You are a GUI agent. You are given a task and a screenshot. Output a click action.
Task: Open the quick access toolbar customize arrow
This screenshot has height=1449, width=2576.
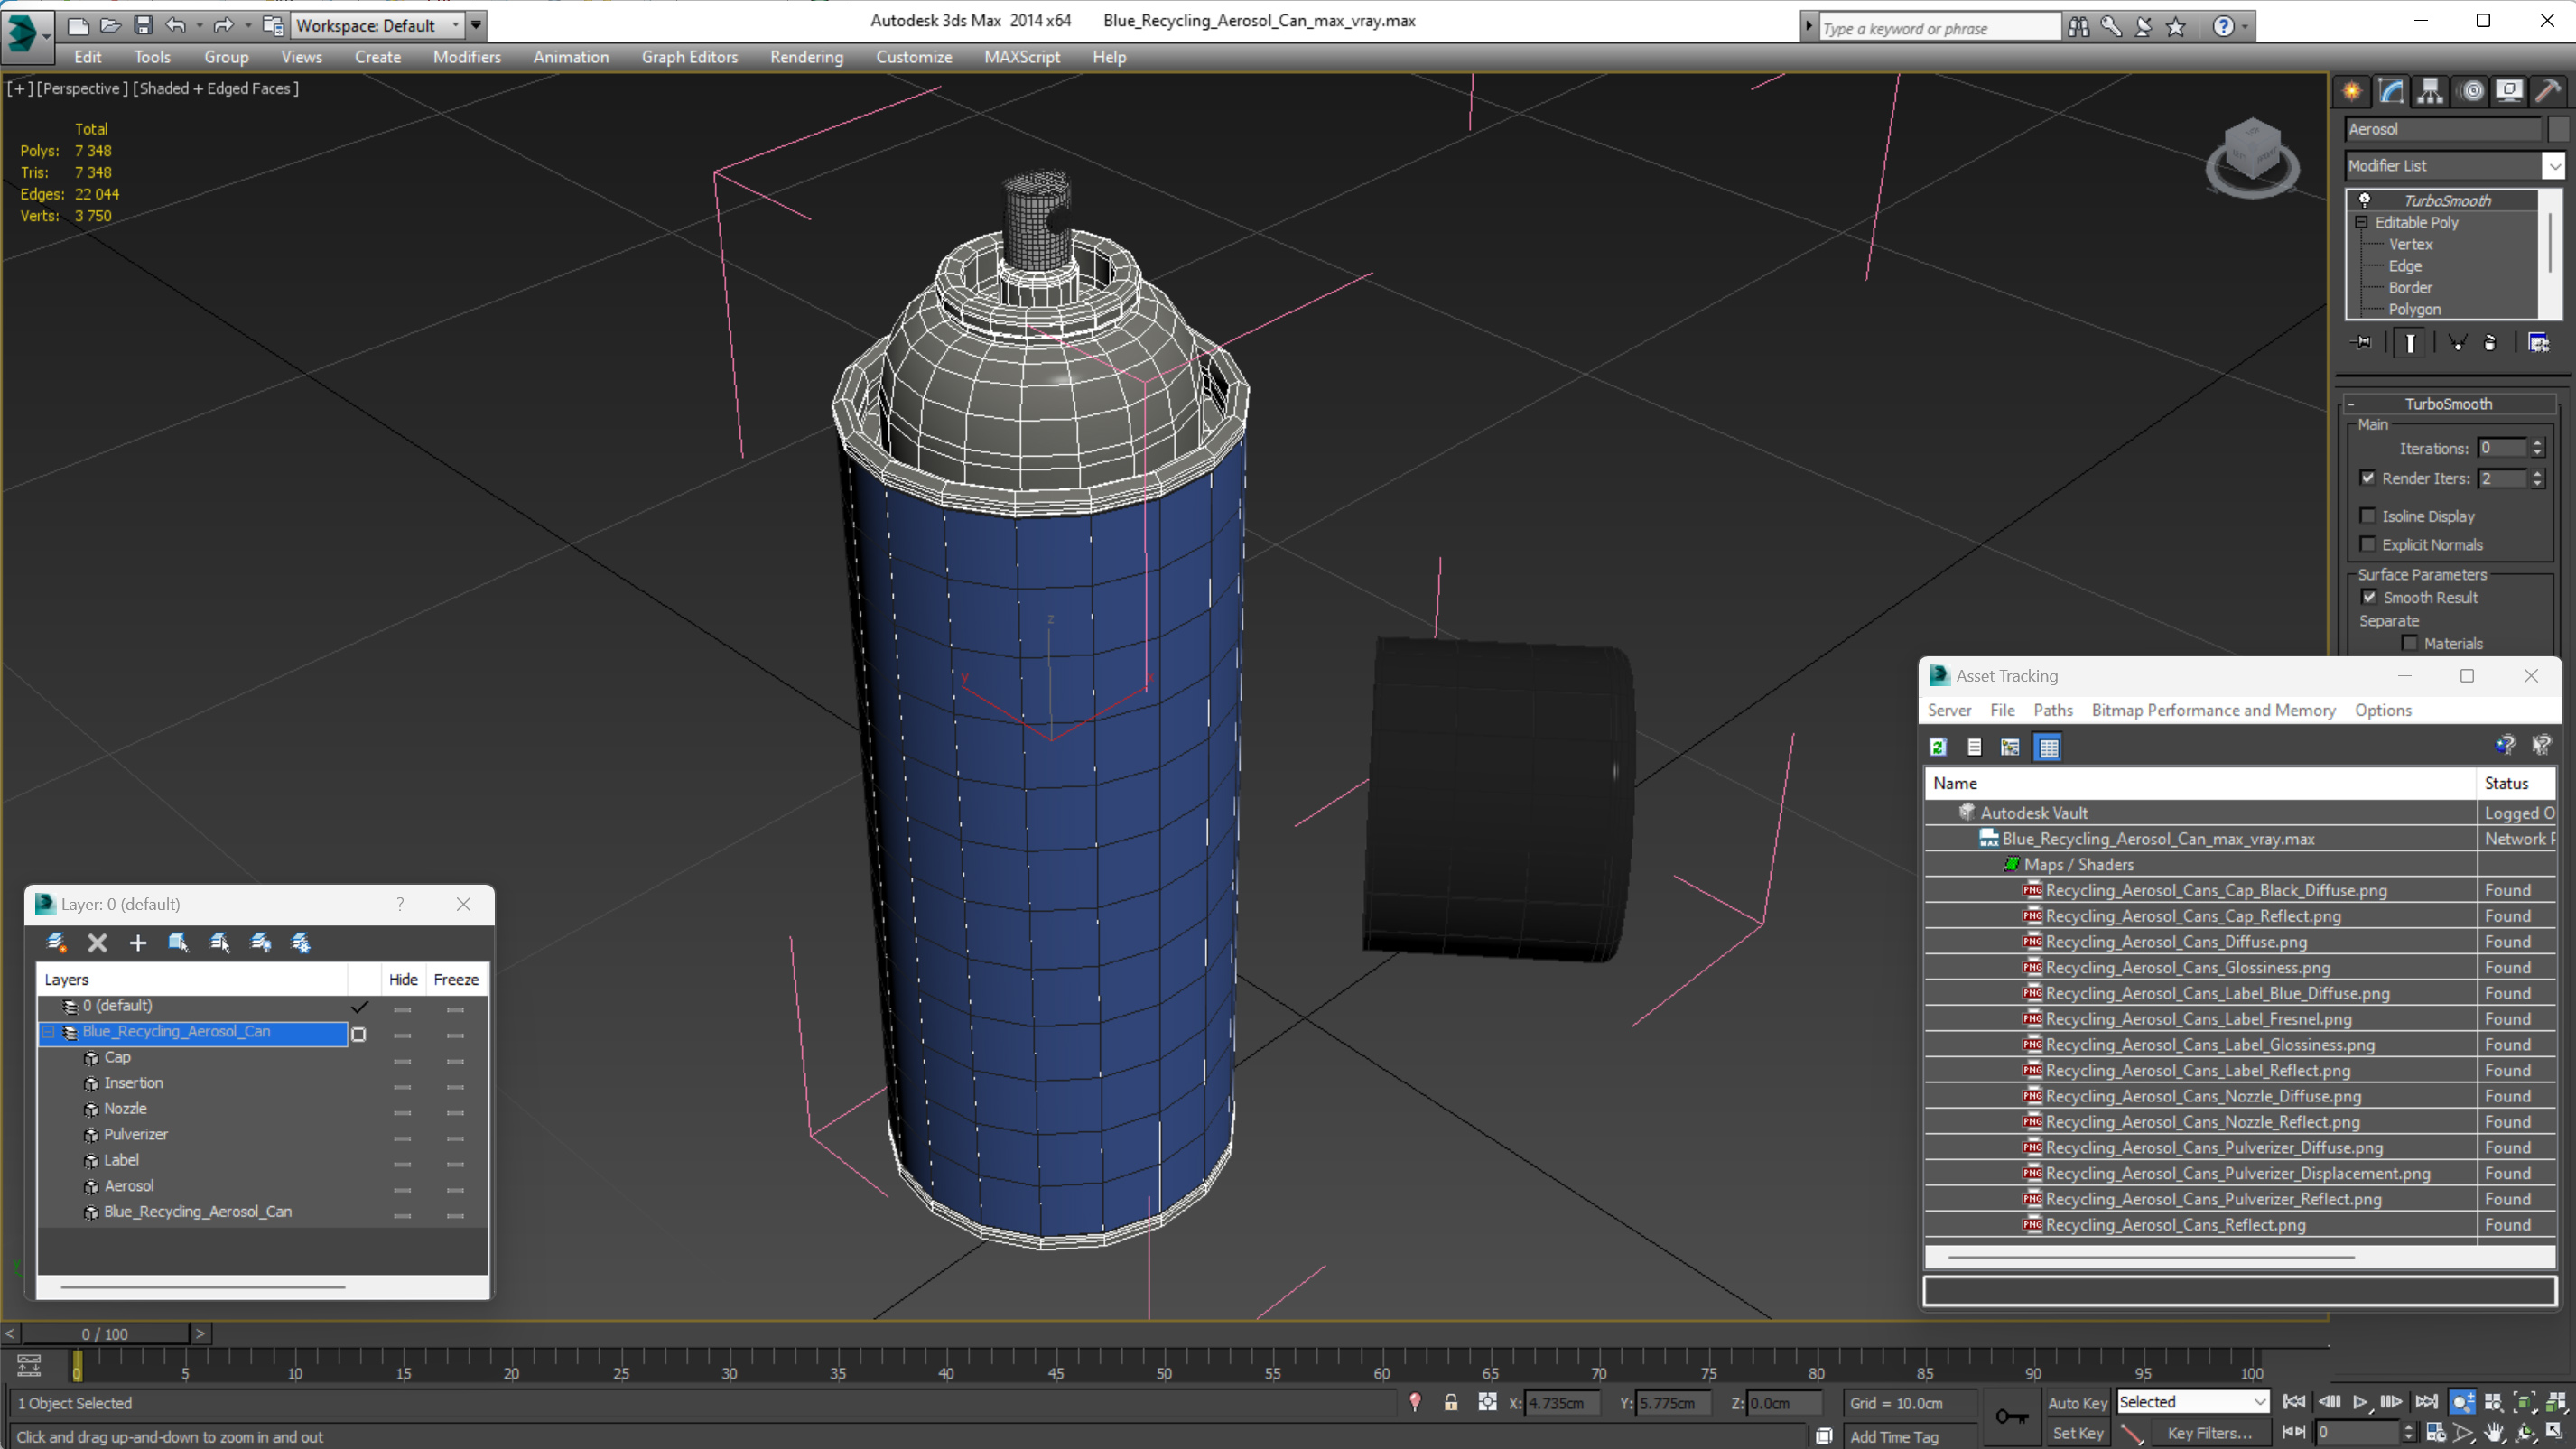coord(476,25)
